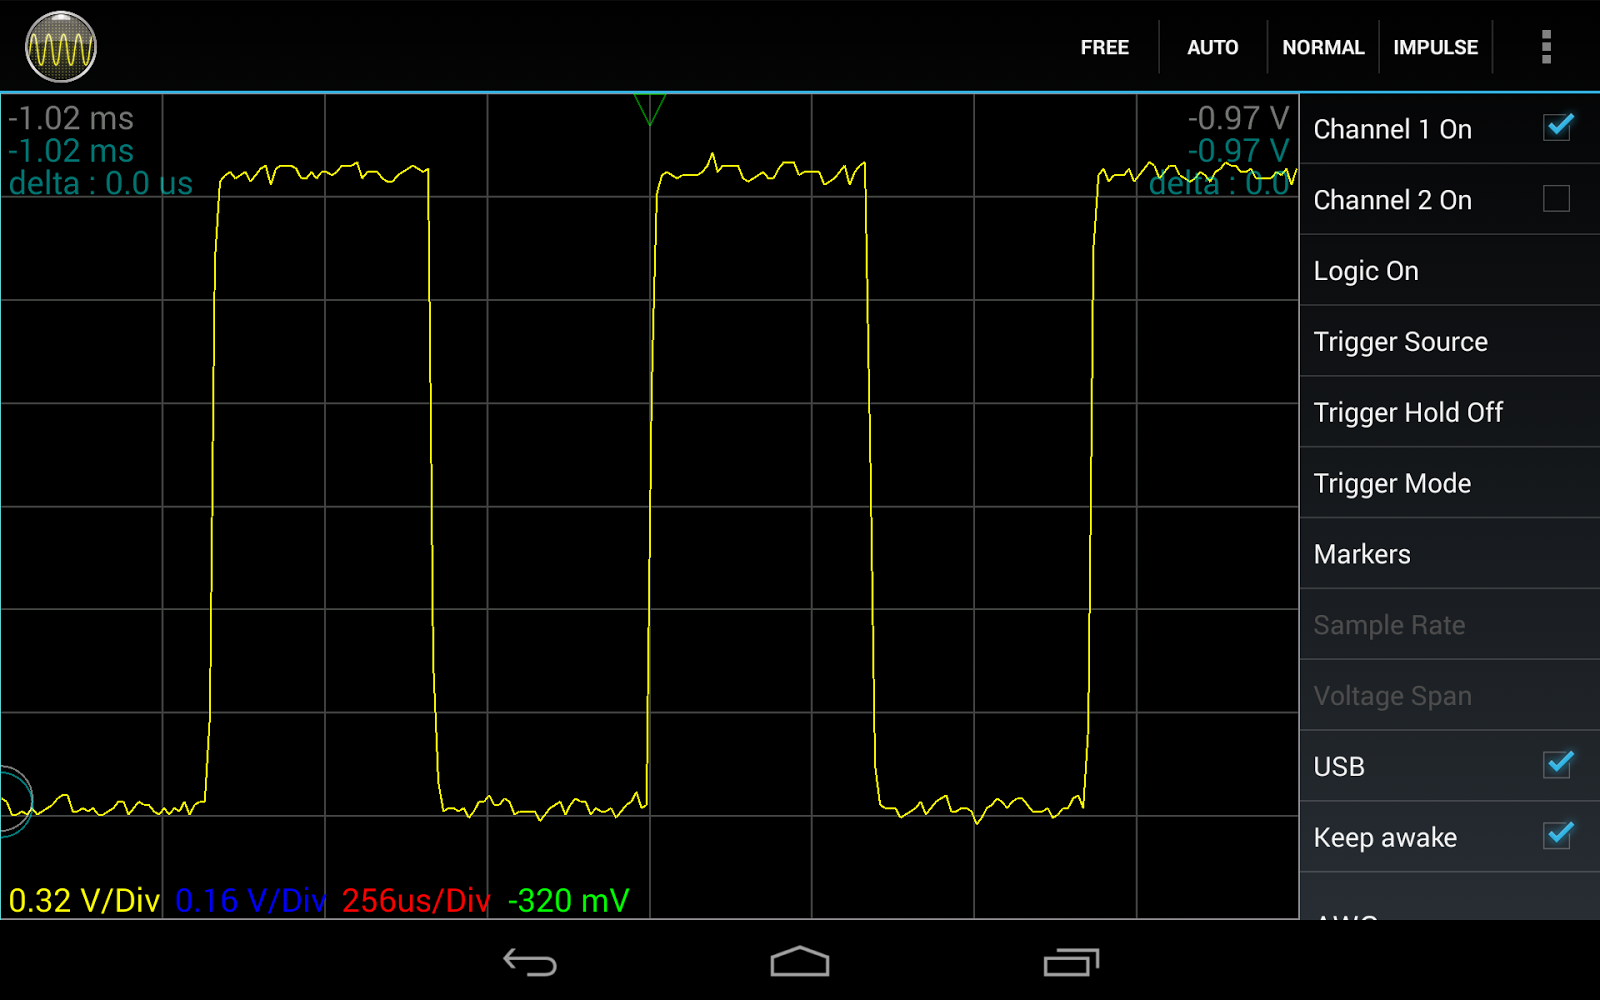Open the Trigger Mode selector
The width and height of the screenshot is (1600, 1000).
[x=1391, y=483]
